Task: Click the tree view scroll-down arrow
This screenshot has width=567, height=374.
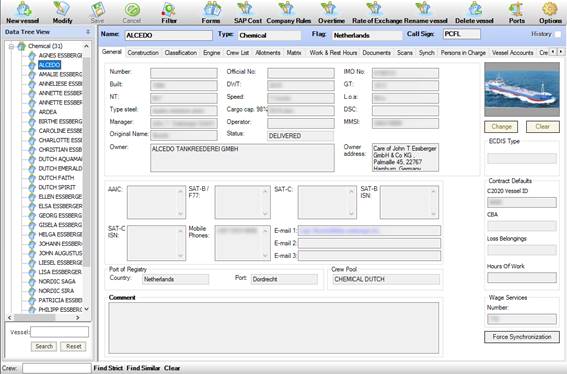Action: tap(86, 310)
